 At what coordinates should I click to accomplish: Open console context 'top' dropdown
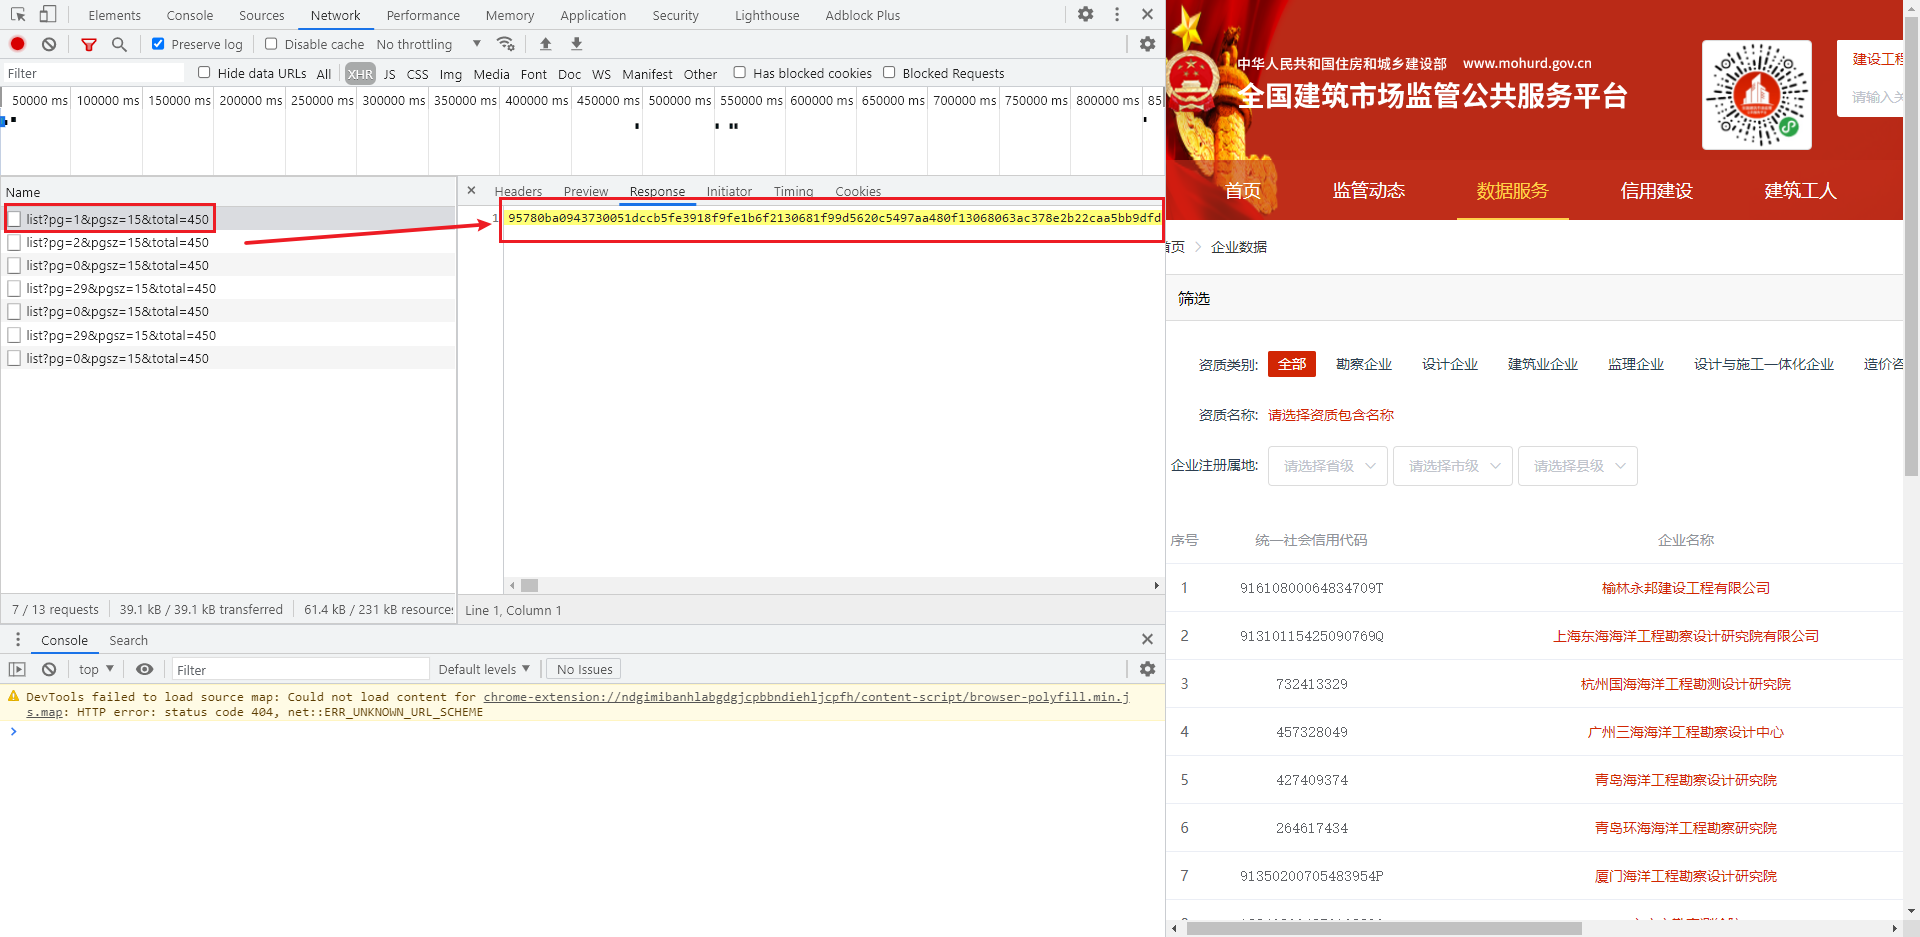[96, 669]
